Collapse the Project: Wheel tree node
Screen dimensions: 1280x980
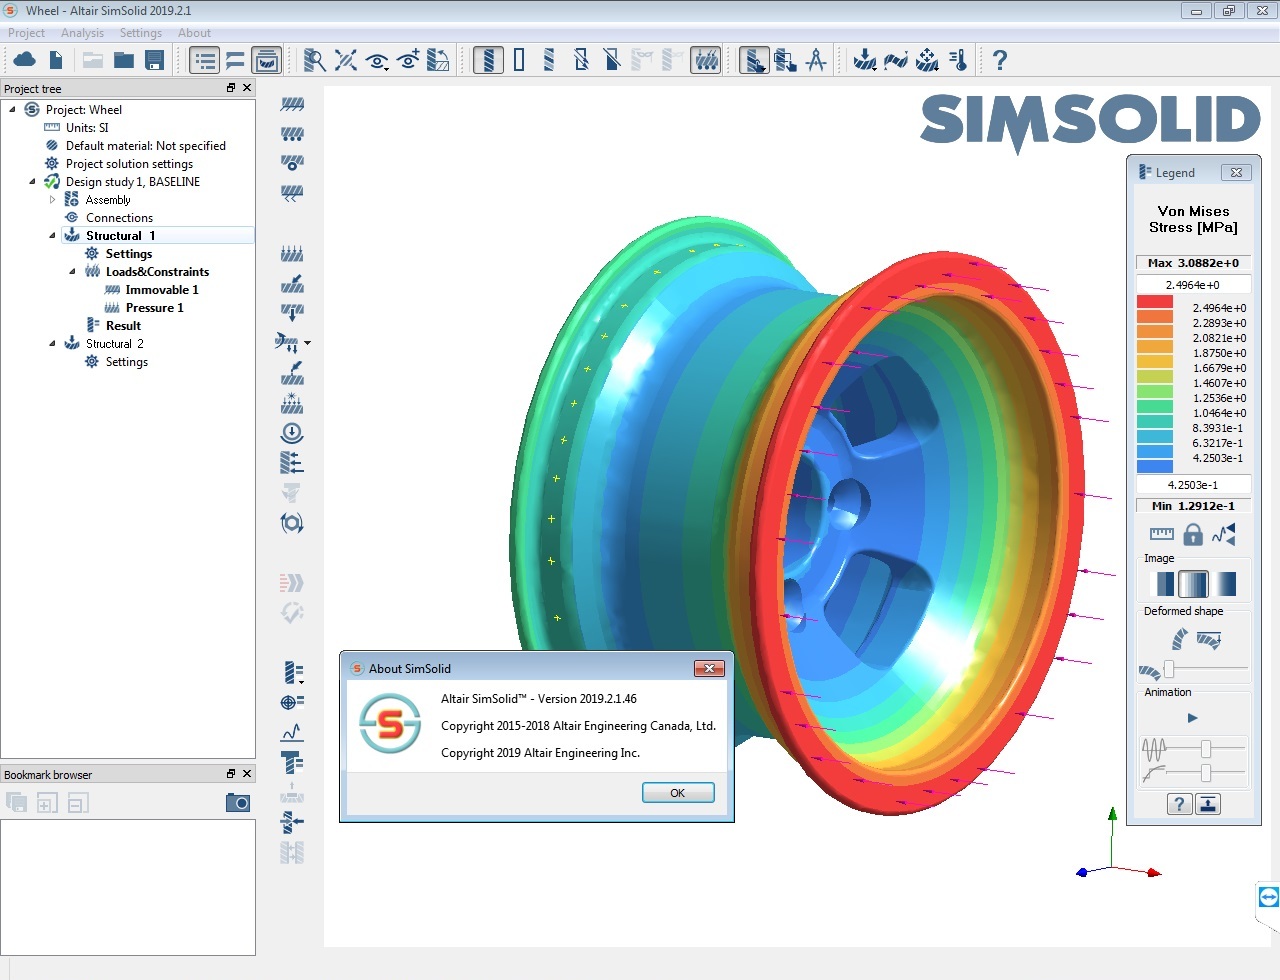12,110
